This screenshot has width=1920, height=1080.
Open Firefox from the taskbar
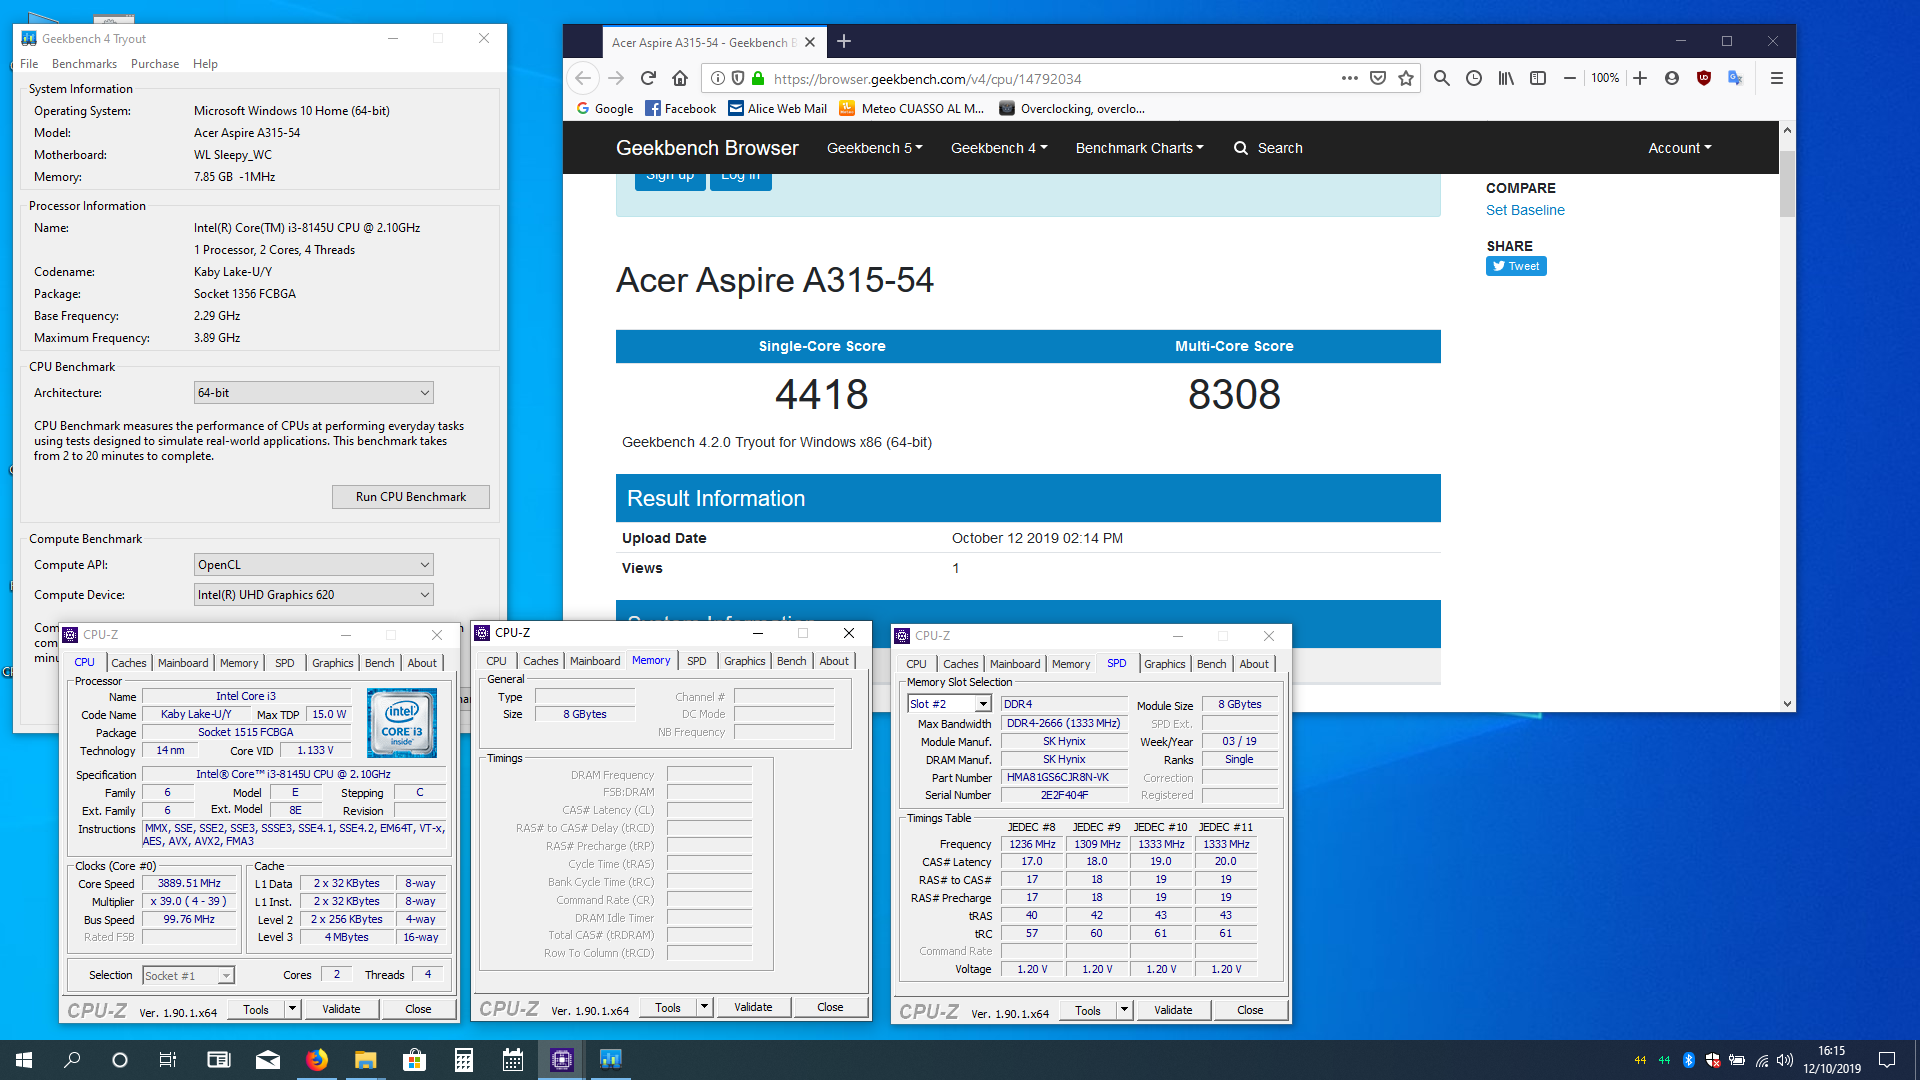(317, 1060)
